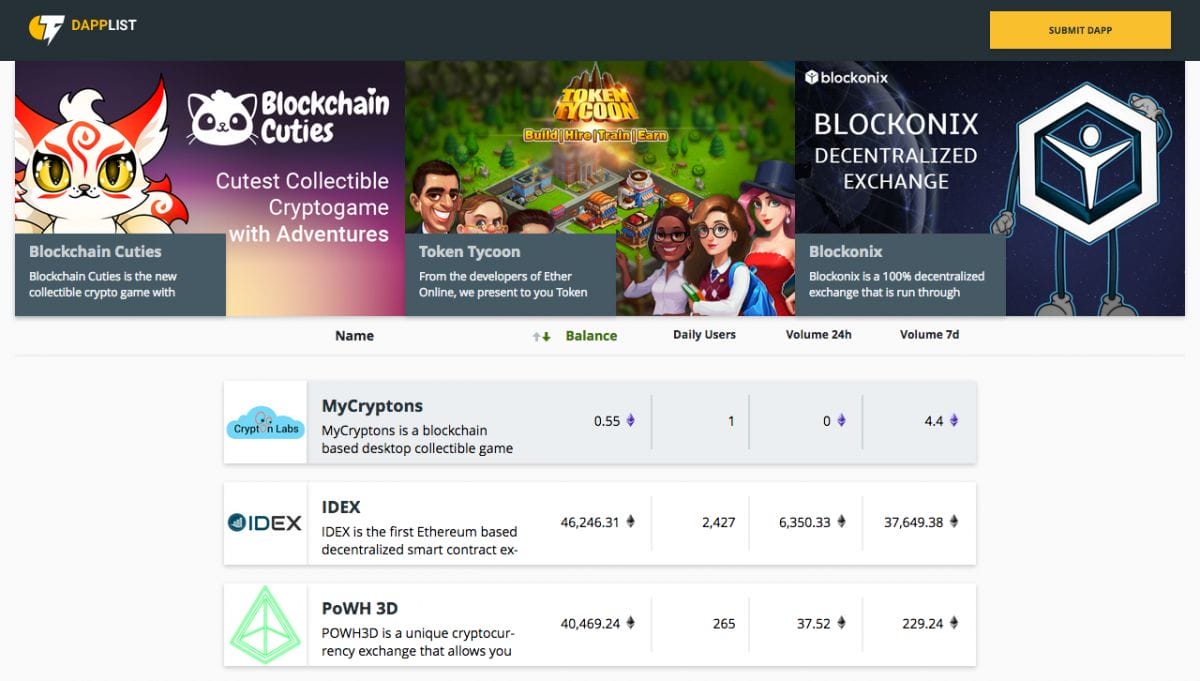This screenshot has height=681, width=1200.
Task: Click the IDEX logo icon
Action: tap(265, 523)
